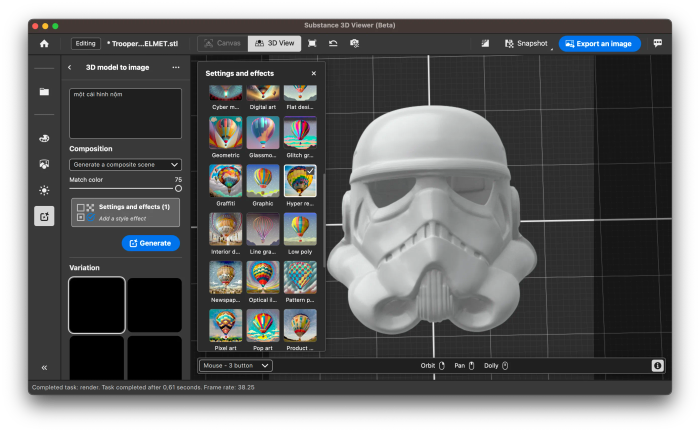Click the Match color value 75

click(178, 179)
